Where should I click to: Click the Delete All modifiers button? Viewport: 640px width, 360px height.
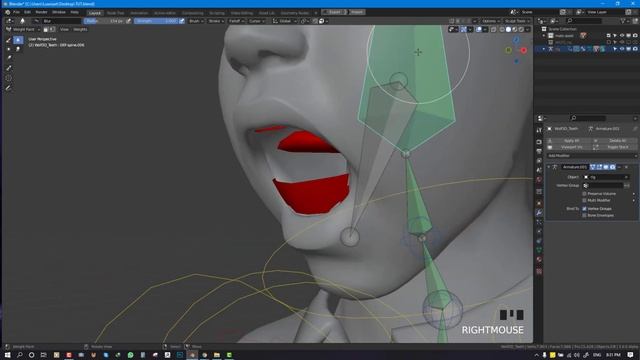pyautogui.click(x=615, y=140)
